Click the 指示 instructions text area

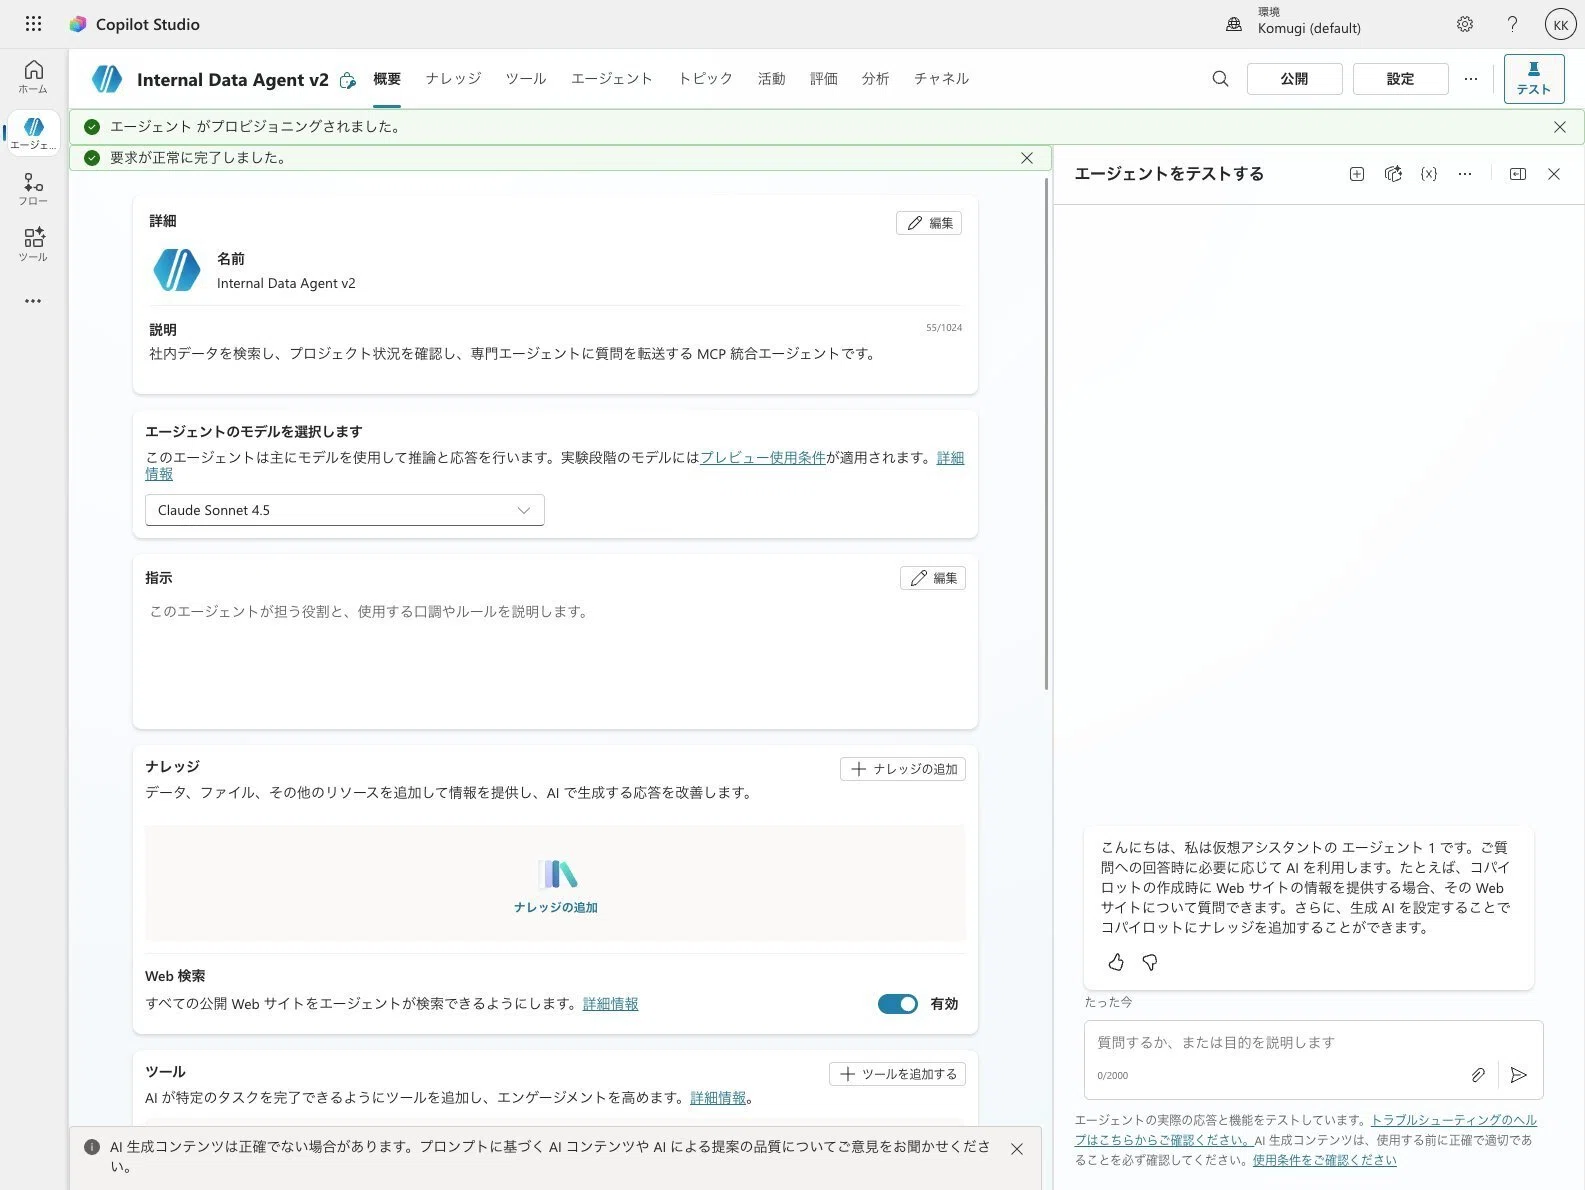coord(555,655)
